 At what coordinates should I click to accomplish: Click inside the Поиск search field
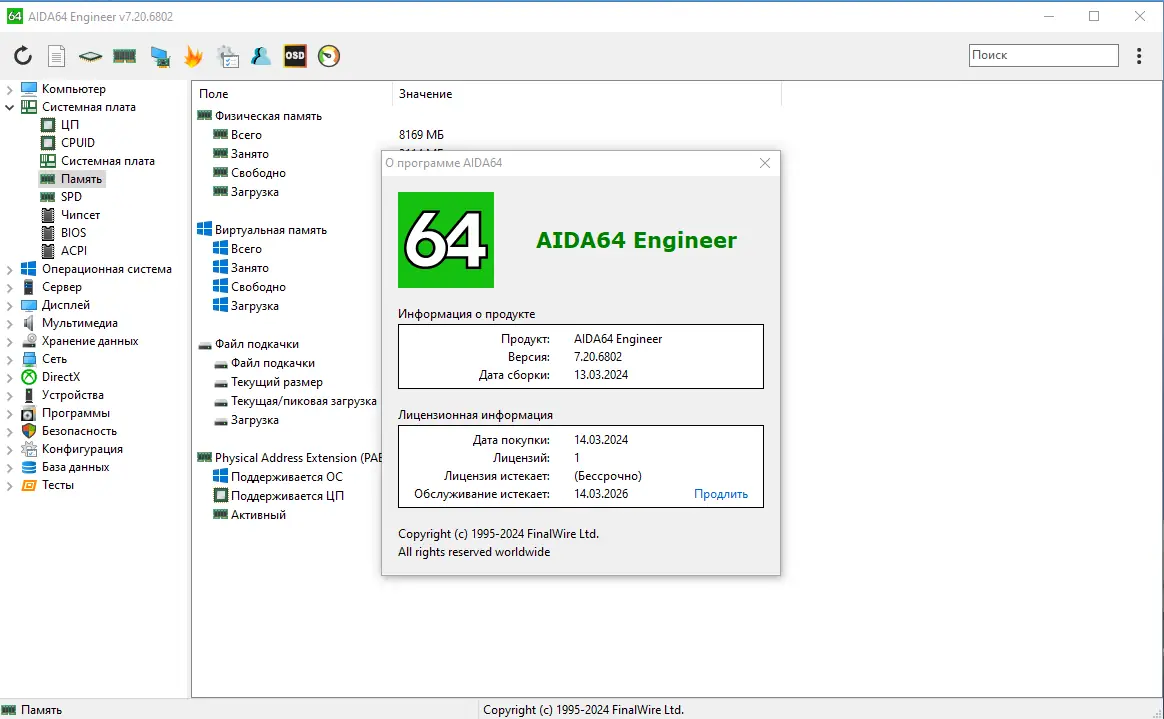(1043, 55)
